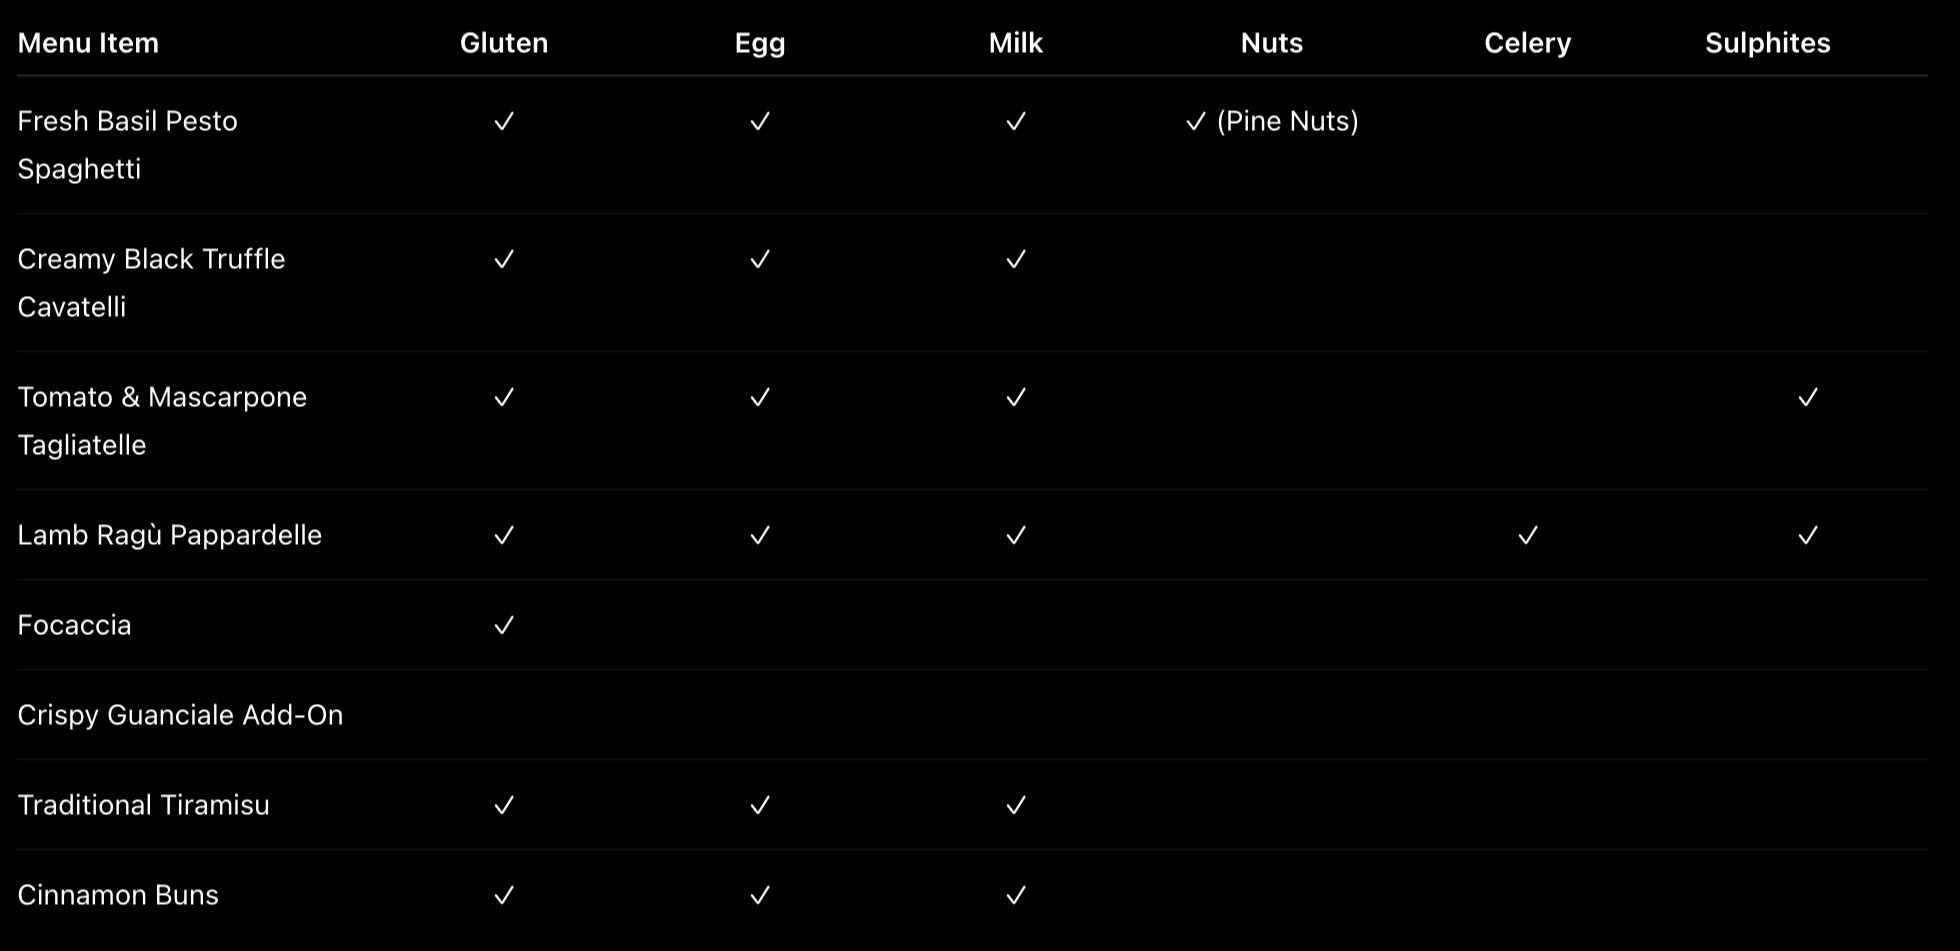Click the Egg checkmark for Traditional Tiramisu
Viewport: 1960px width, 951px height.
coord(760,805)
